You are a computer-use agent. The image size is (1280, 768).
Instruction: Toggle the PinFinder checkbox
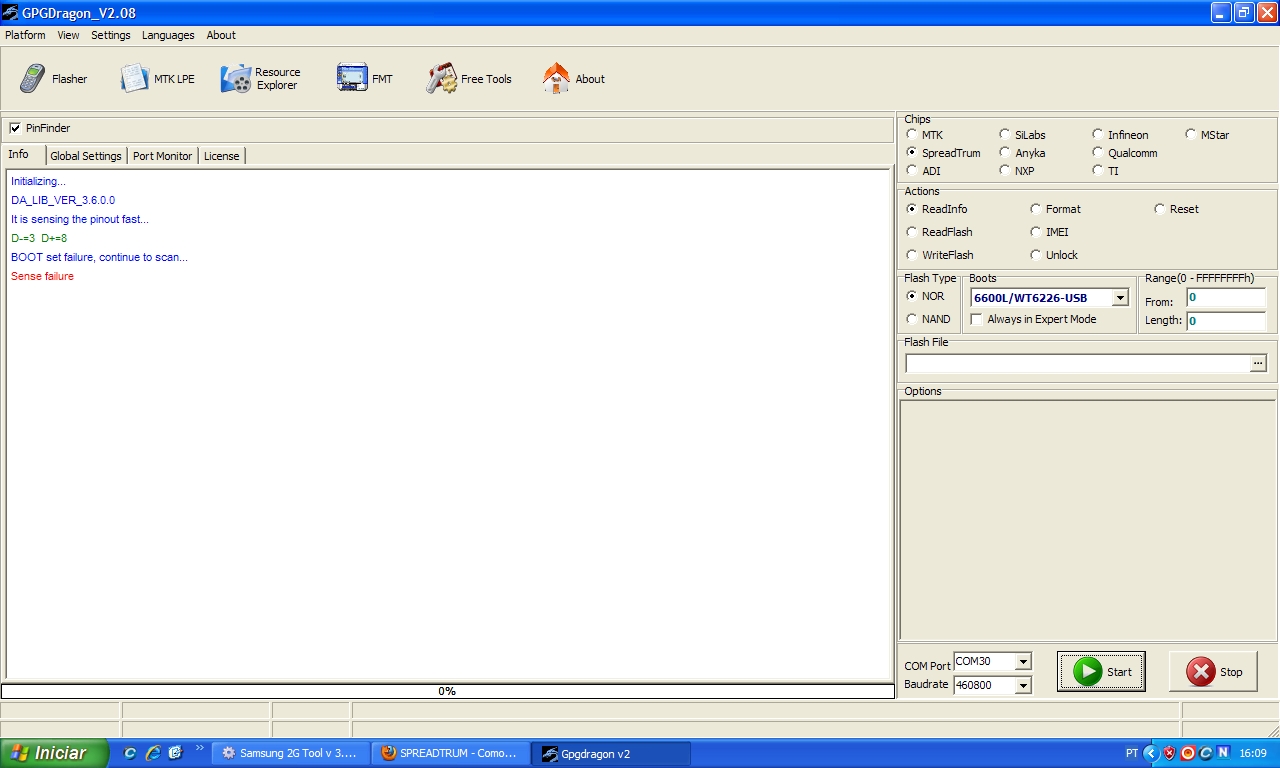(x=15, y=128)
